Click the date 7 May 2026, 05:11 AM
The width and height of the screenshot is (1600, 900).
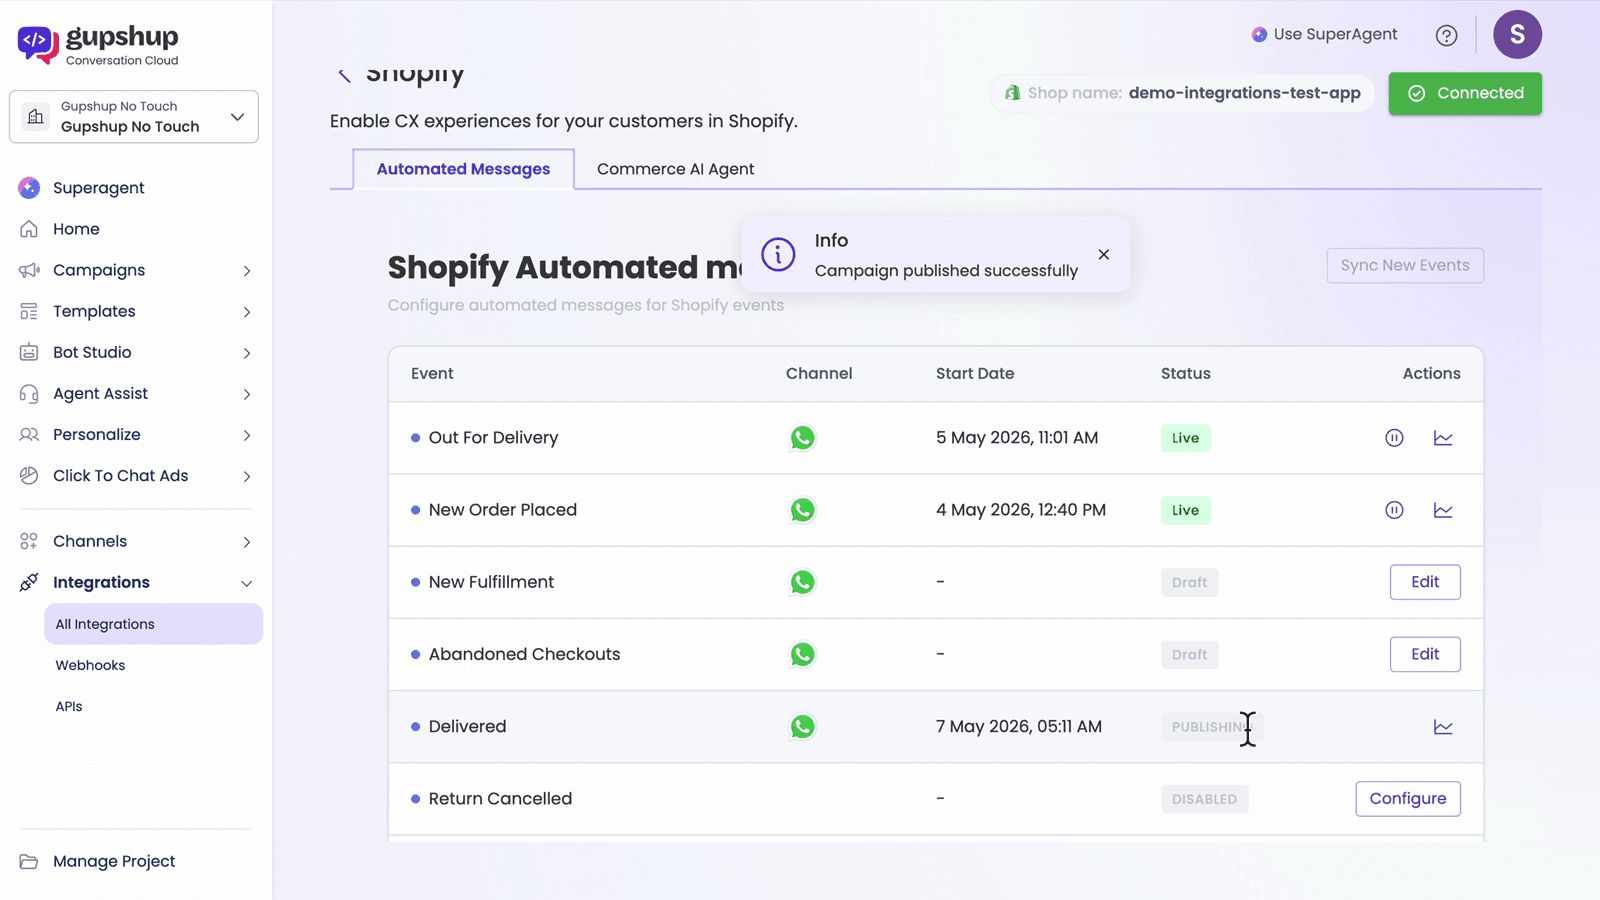(x=1019, y=727)
